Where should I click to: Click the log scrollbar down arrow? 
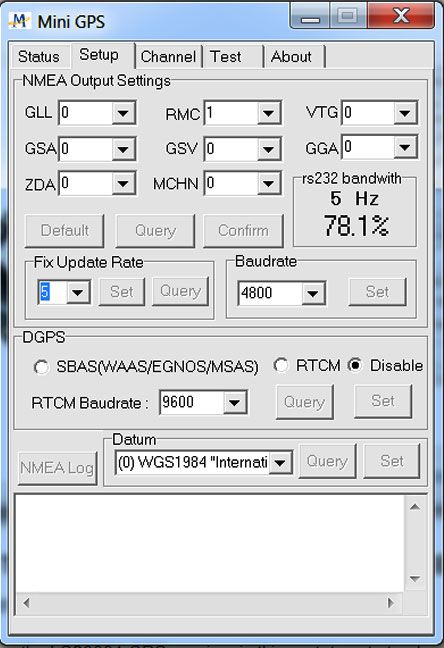click(415, 579)
